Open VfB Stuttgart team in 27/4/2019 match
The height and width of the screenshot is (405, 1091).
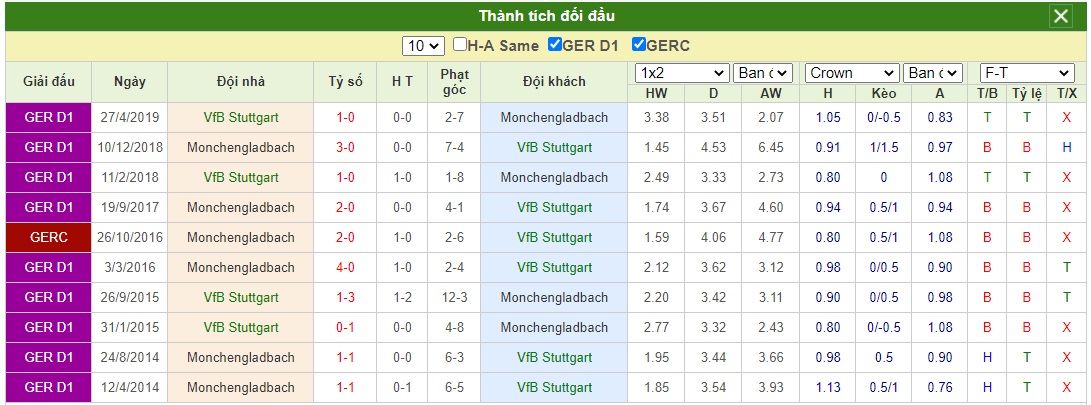[x=241, y=118]
